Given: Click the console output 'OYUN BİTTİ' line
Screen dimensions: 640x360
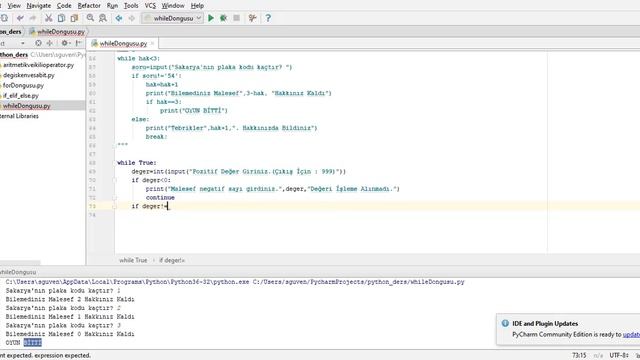Looking at the screenshot, I should 24,342.
